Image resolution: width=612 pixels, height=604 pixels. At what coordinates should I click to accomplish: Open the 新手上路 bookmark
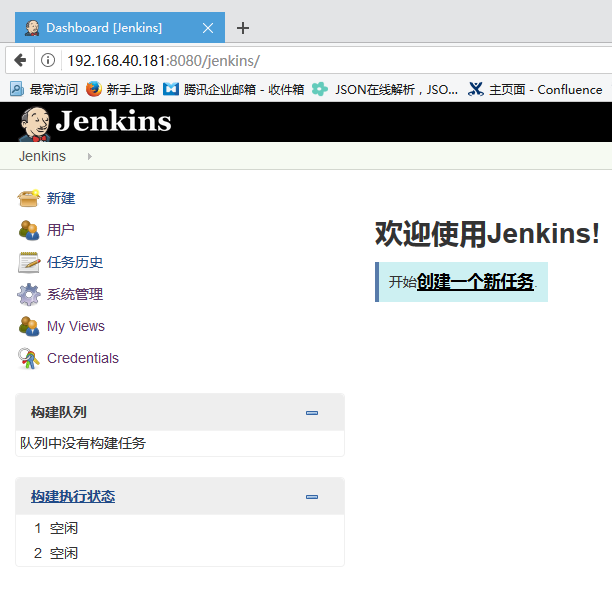120,89
